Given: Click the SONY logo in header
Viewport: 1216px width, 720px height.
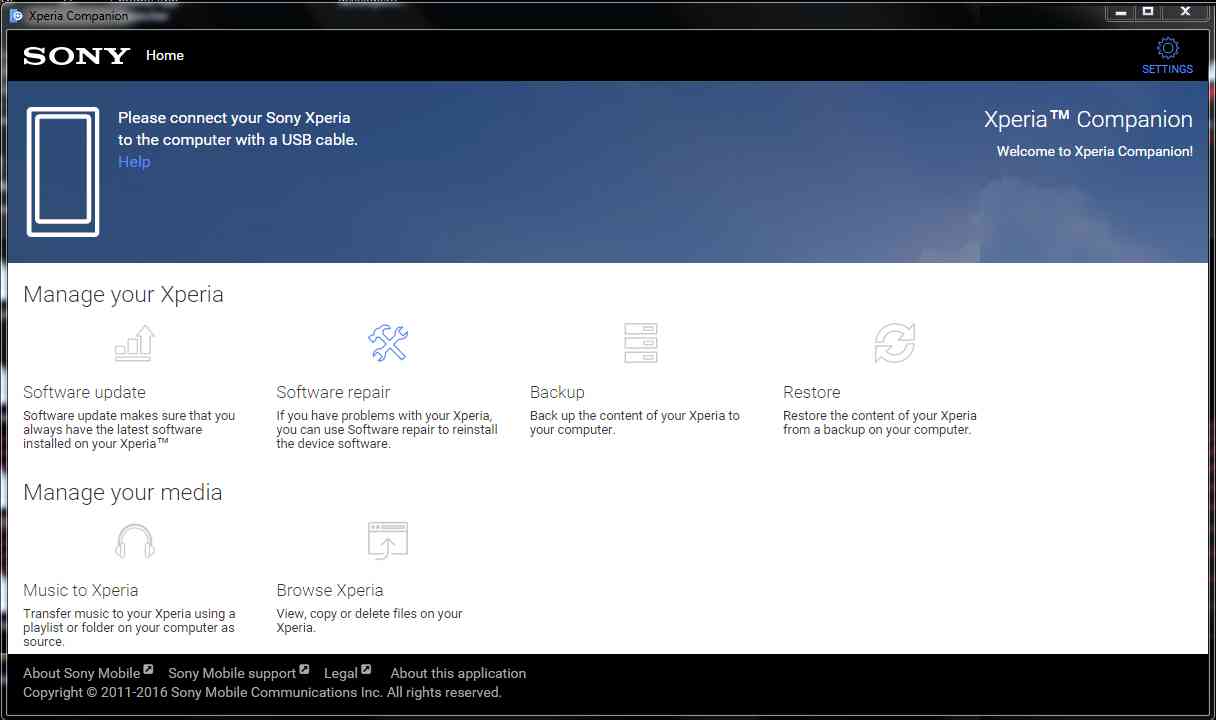Looking at the screenshot, I should click(x=77, y=56).
